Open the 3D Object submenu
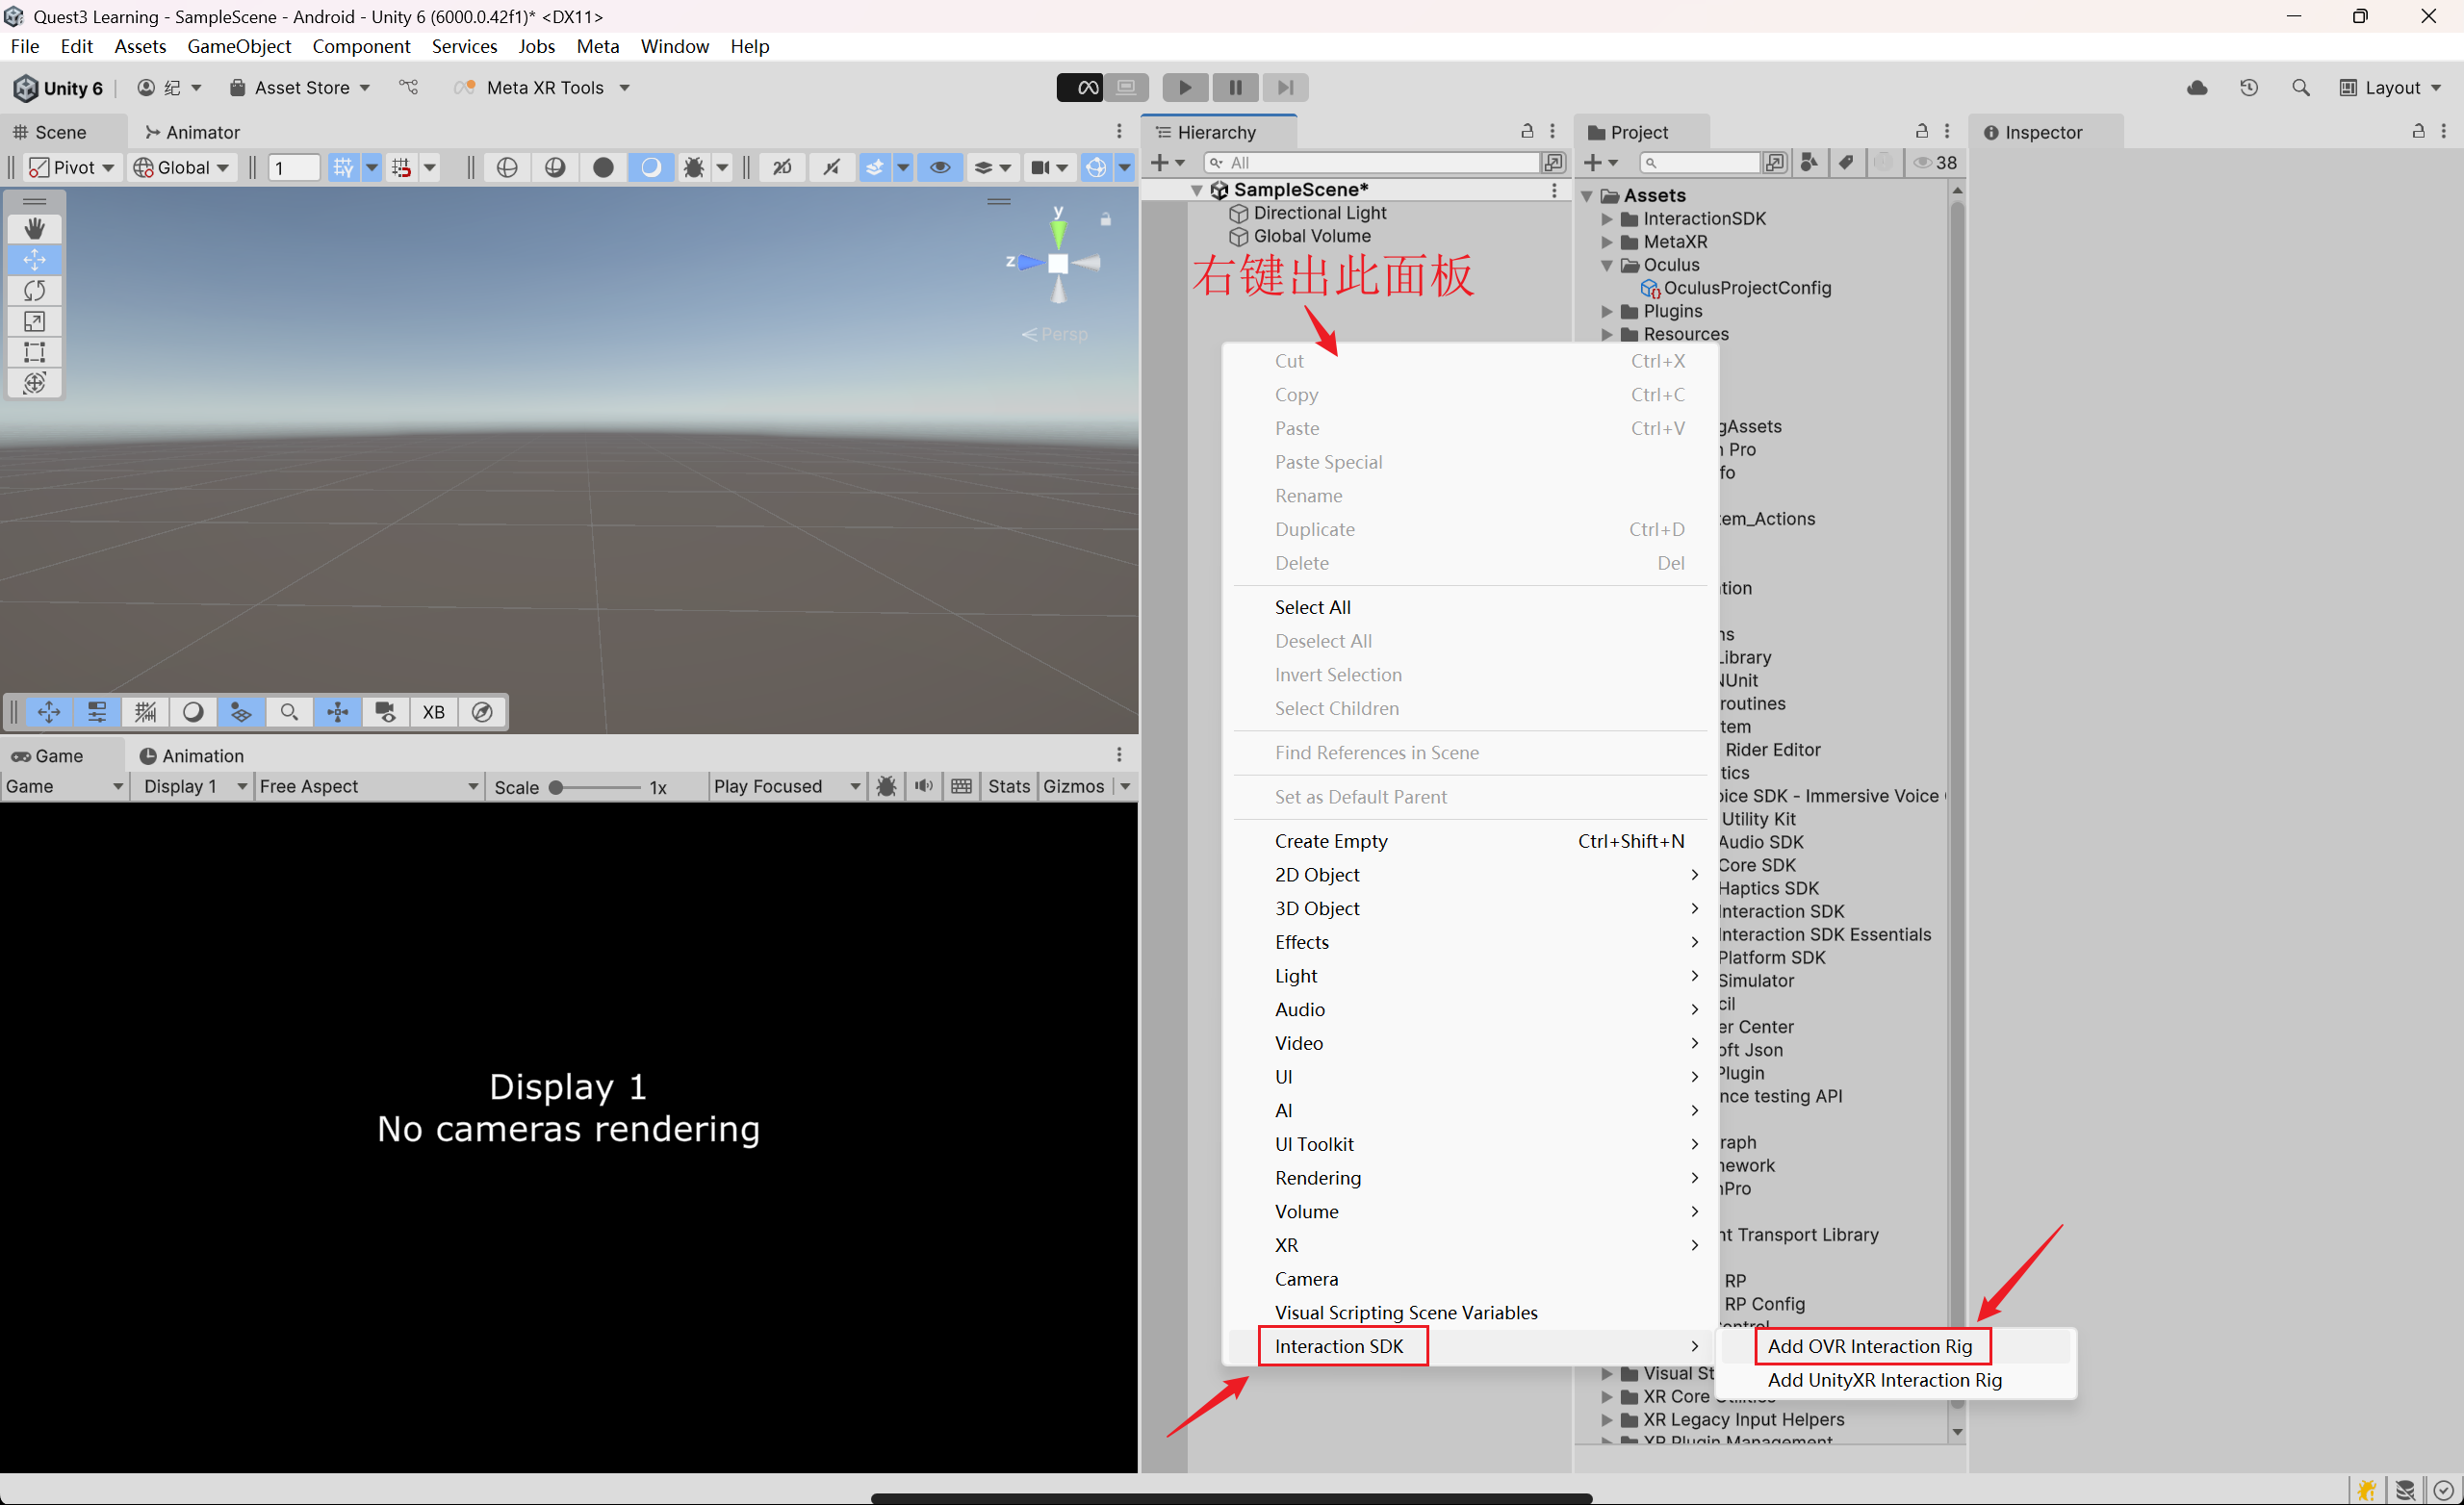2464x1505 pixels. (x=1471, y=909)
